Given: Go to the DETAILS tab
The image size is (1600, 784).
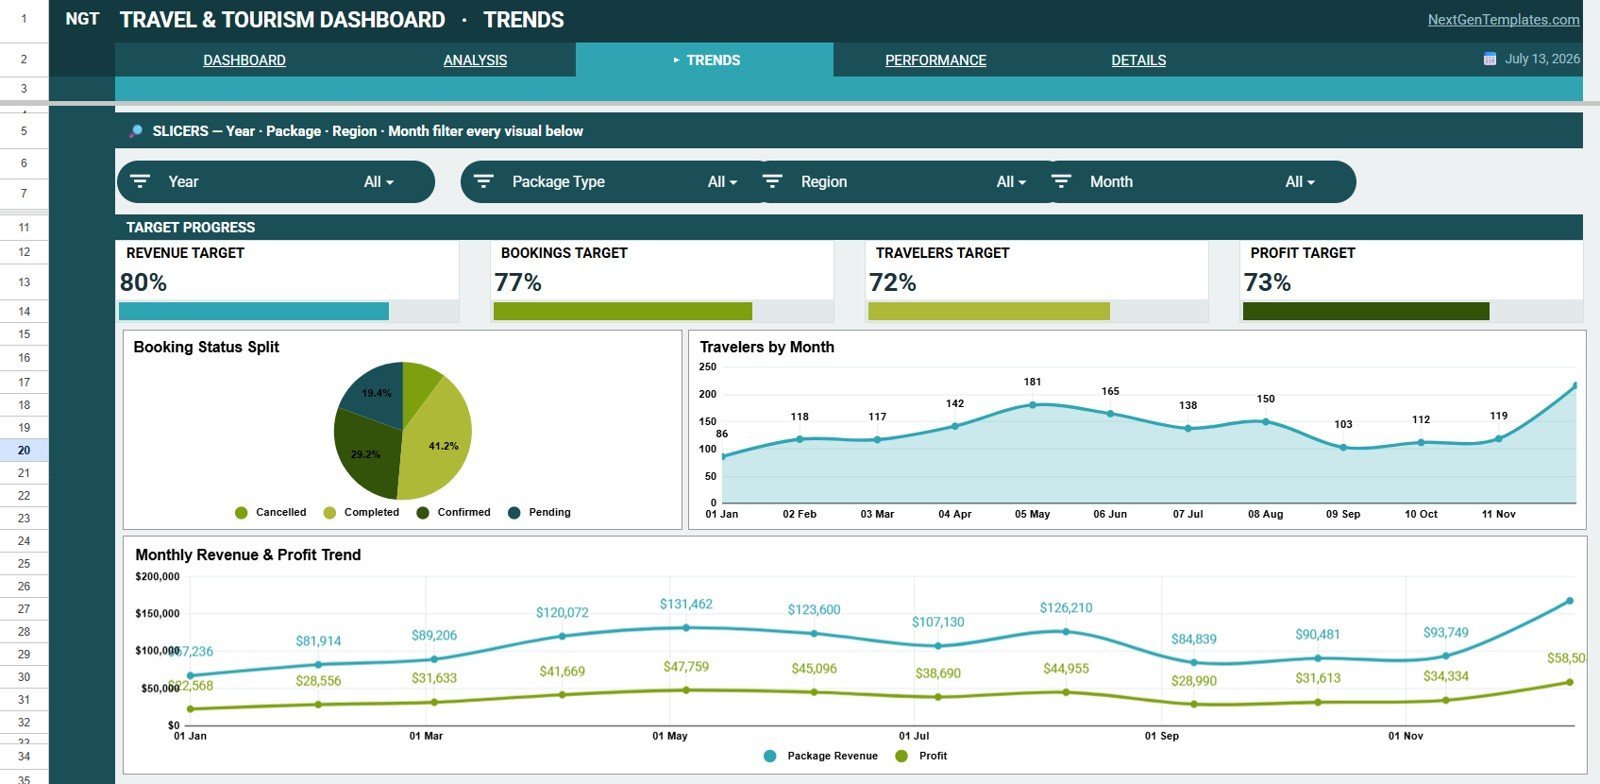Looking at the screenshot, I should tap(1139, 60).
